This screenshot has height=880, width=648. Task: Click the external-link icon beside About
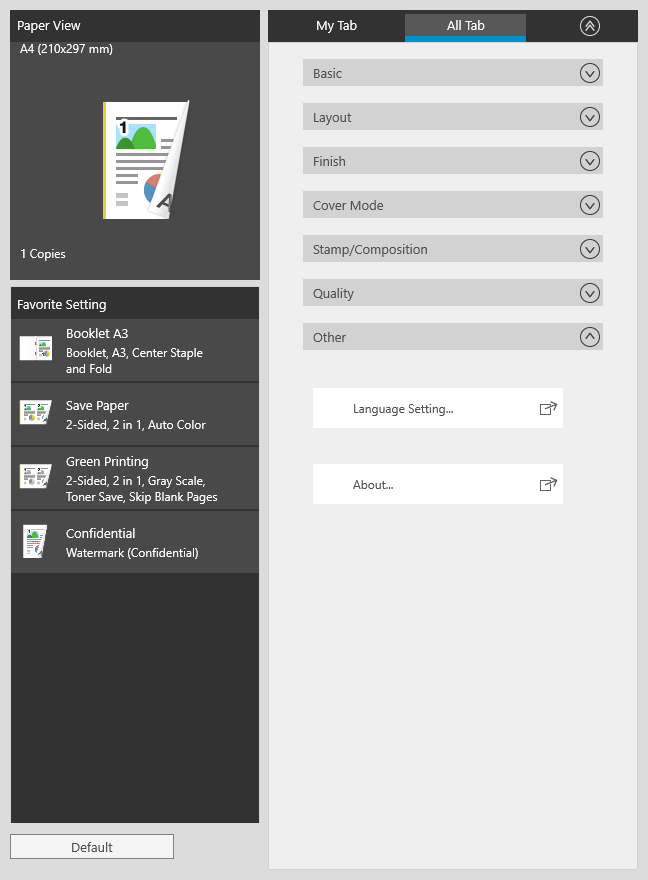[x=548, y=484]
